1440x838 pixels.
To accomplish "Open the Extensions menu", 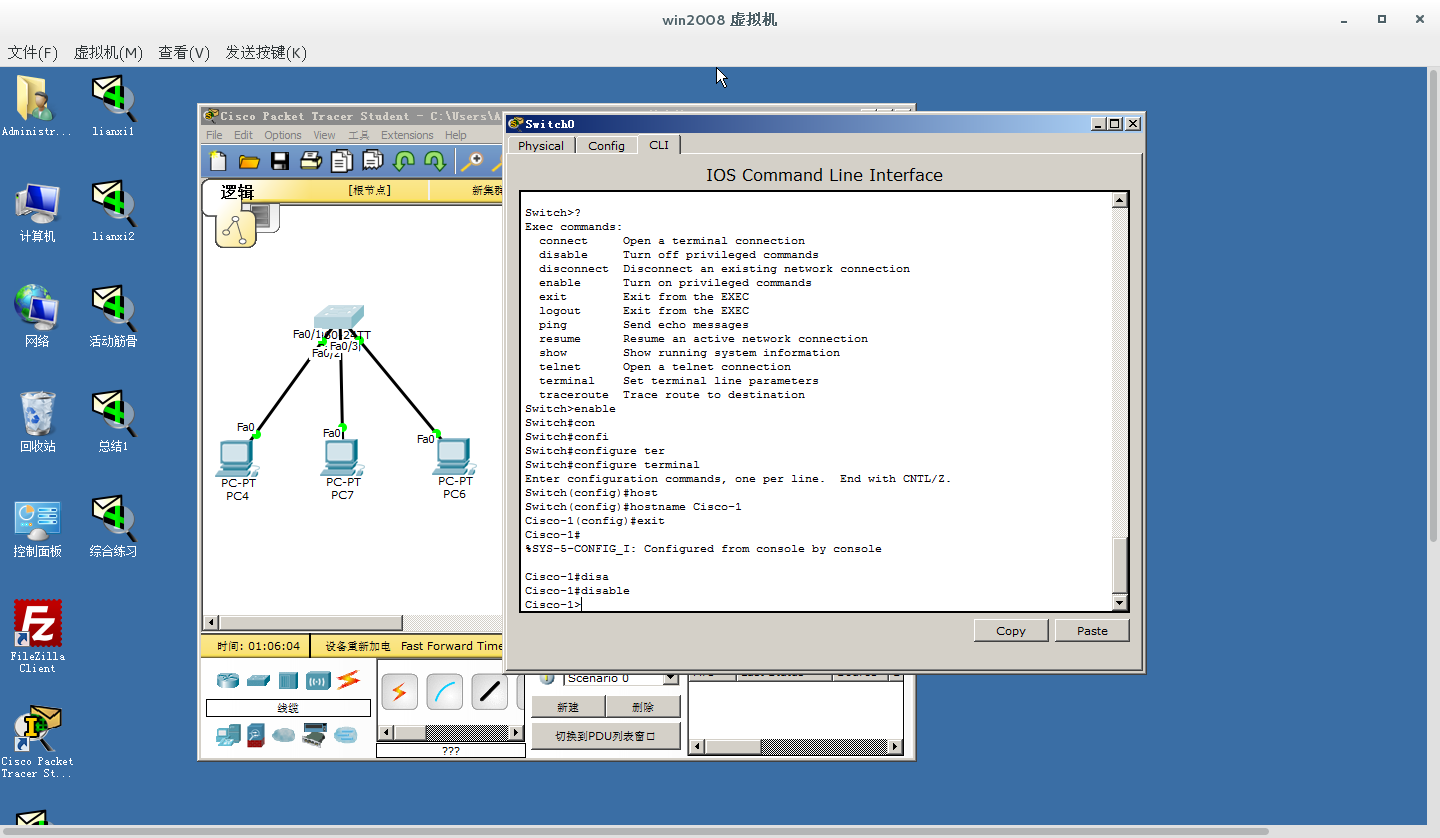I will pos(407,135).
